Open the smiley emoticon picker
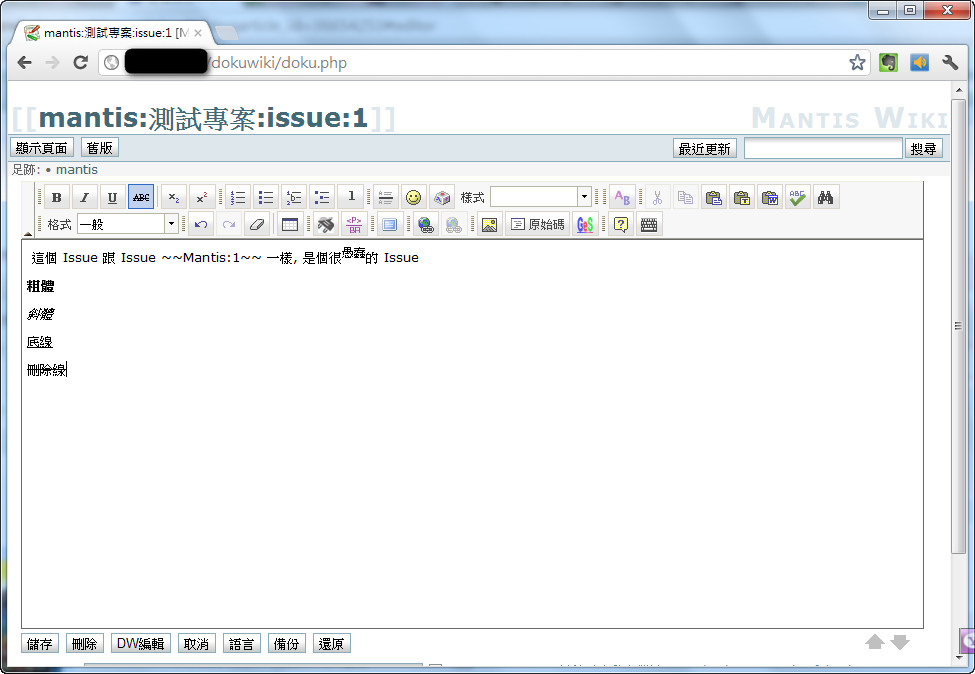This screenshot has height=674, width=975. coord(414,198)
